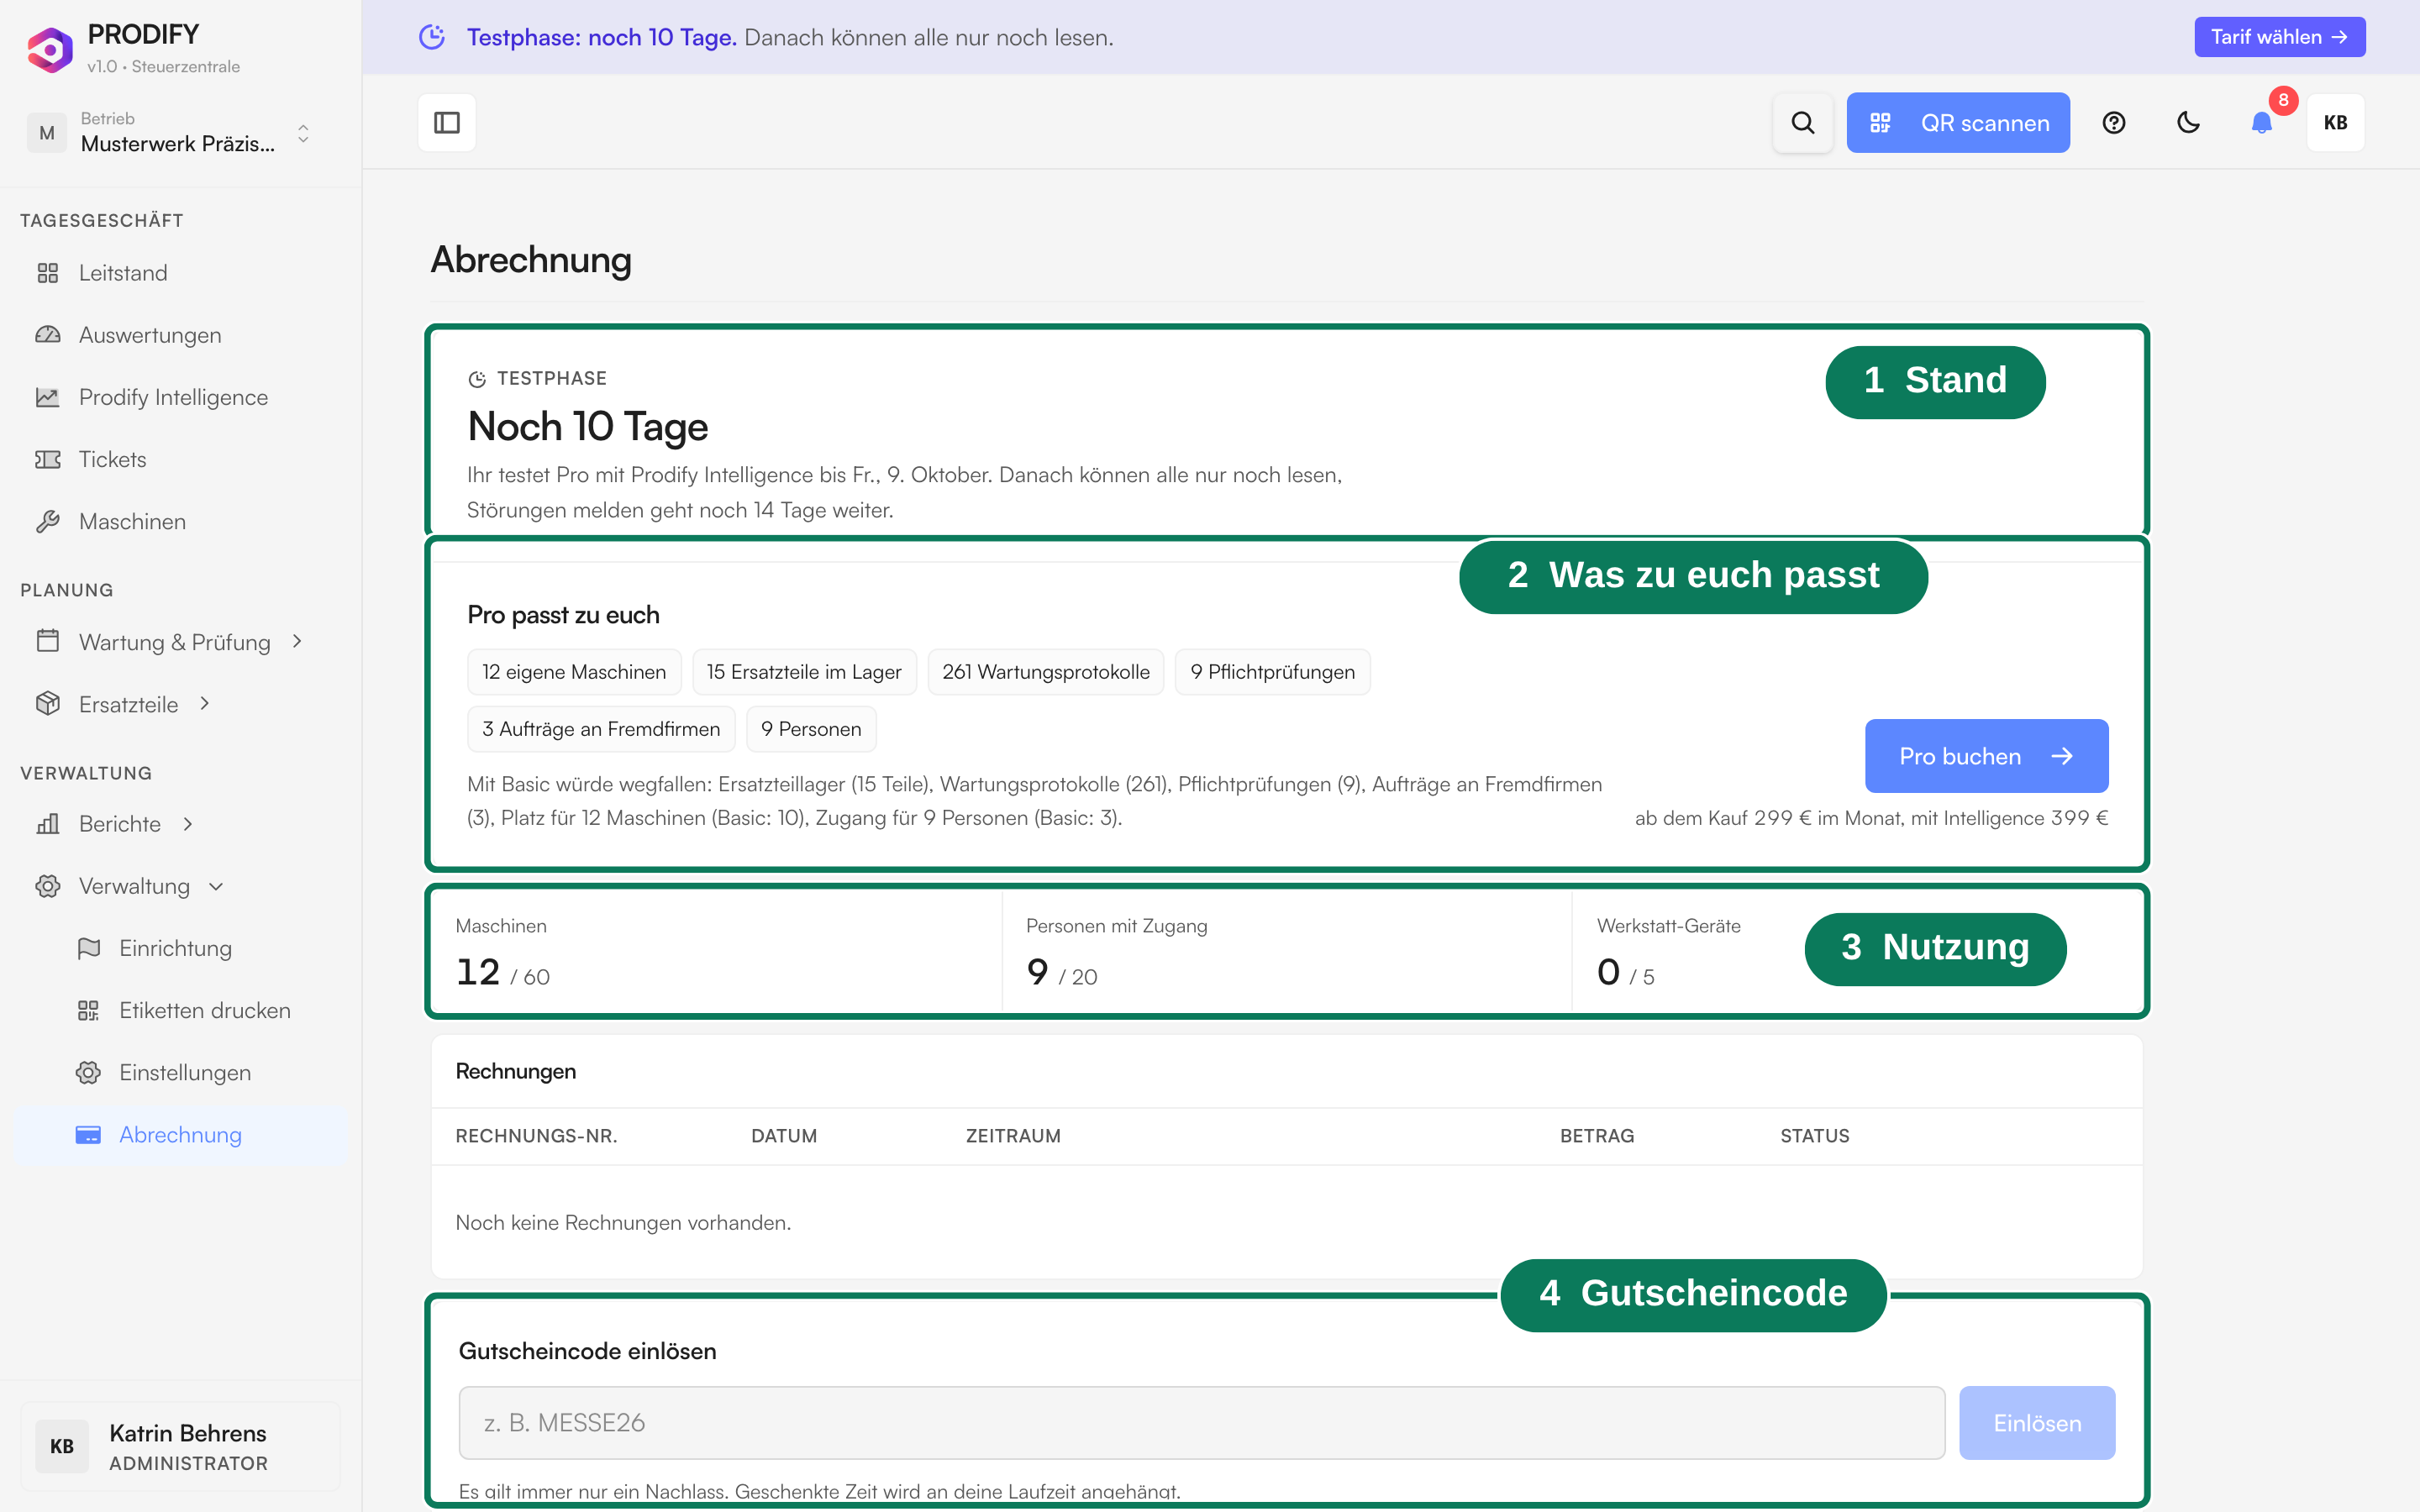The height and width of the screenshot is (1512, 2420).
Task: Click the BETRAG column header
Action: 1596,1136
